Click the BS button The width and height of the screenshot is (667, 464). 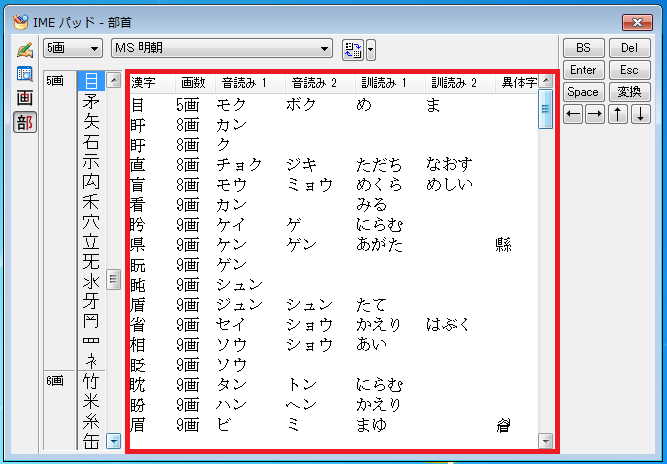pos(583,48)
